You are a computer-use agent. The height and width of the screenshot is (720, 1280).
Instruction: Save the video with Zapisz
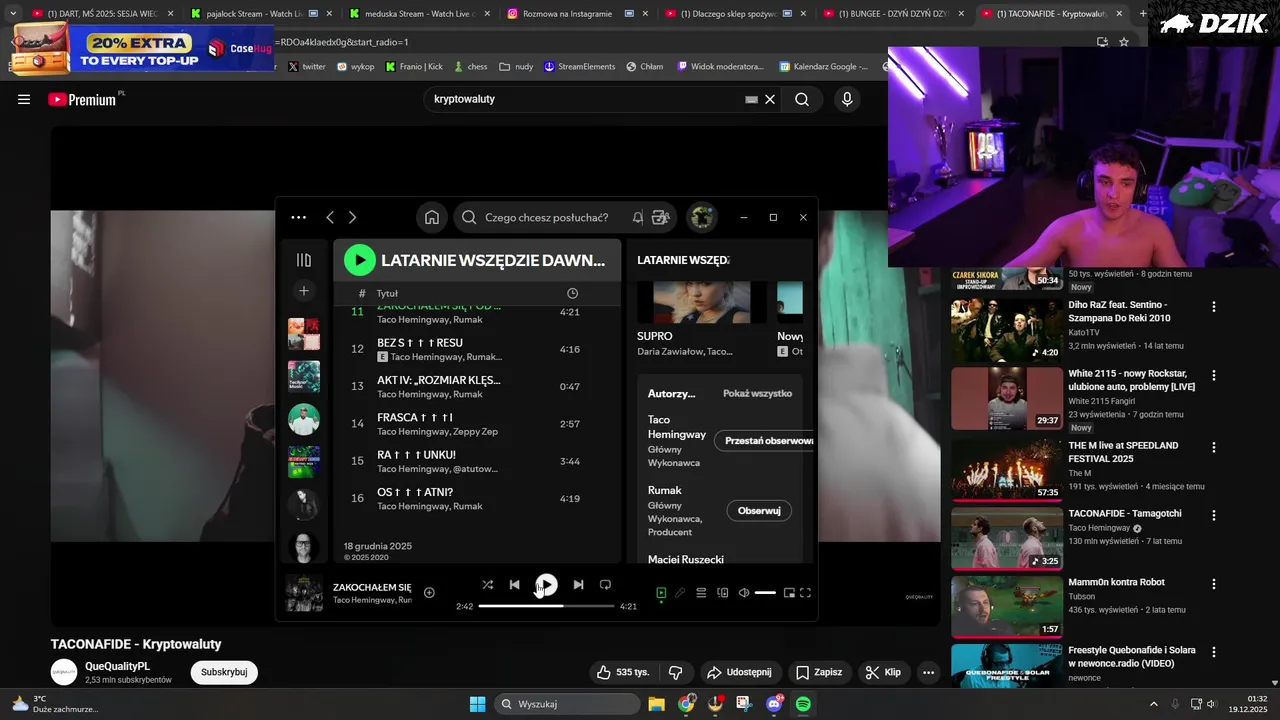click(819, 672)
